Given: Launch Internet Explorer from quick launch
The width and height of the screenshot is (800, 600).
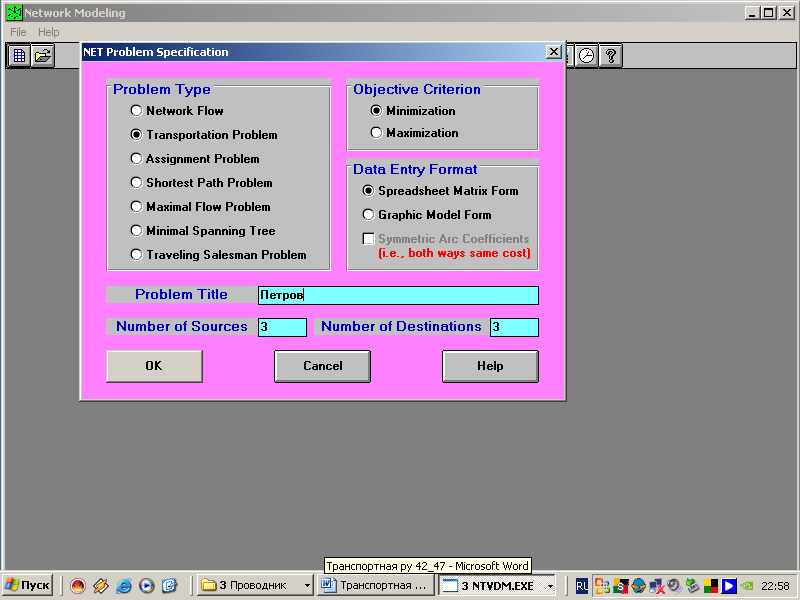Looking at the screenshot, I should point(123,586).
